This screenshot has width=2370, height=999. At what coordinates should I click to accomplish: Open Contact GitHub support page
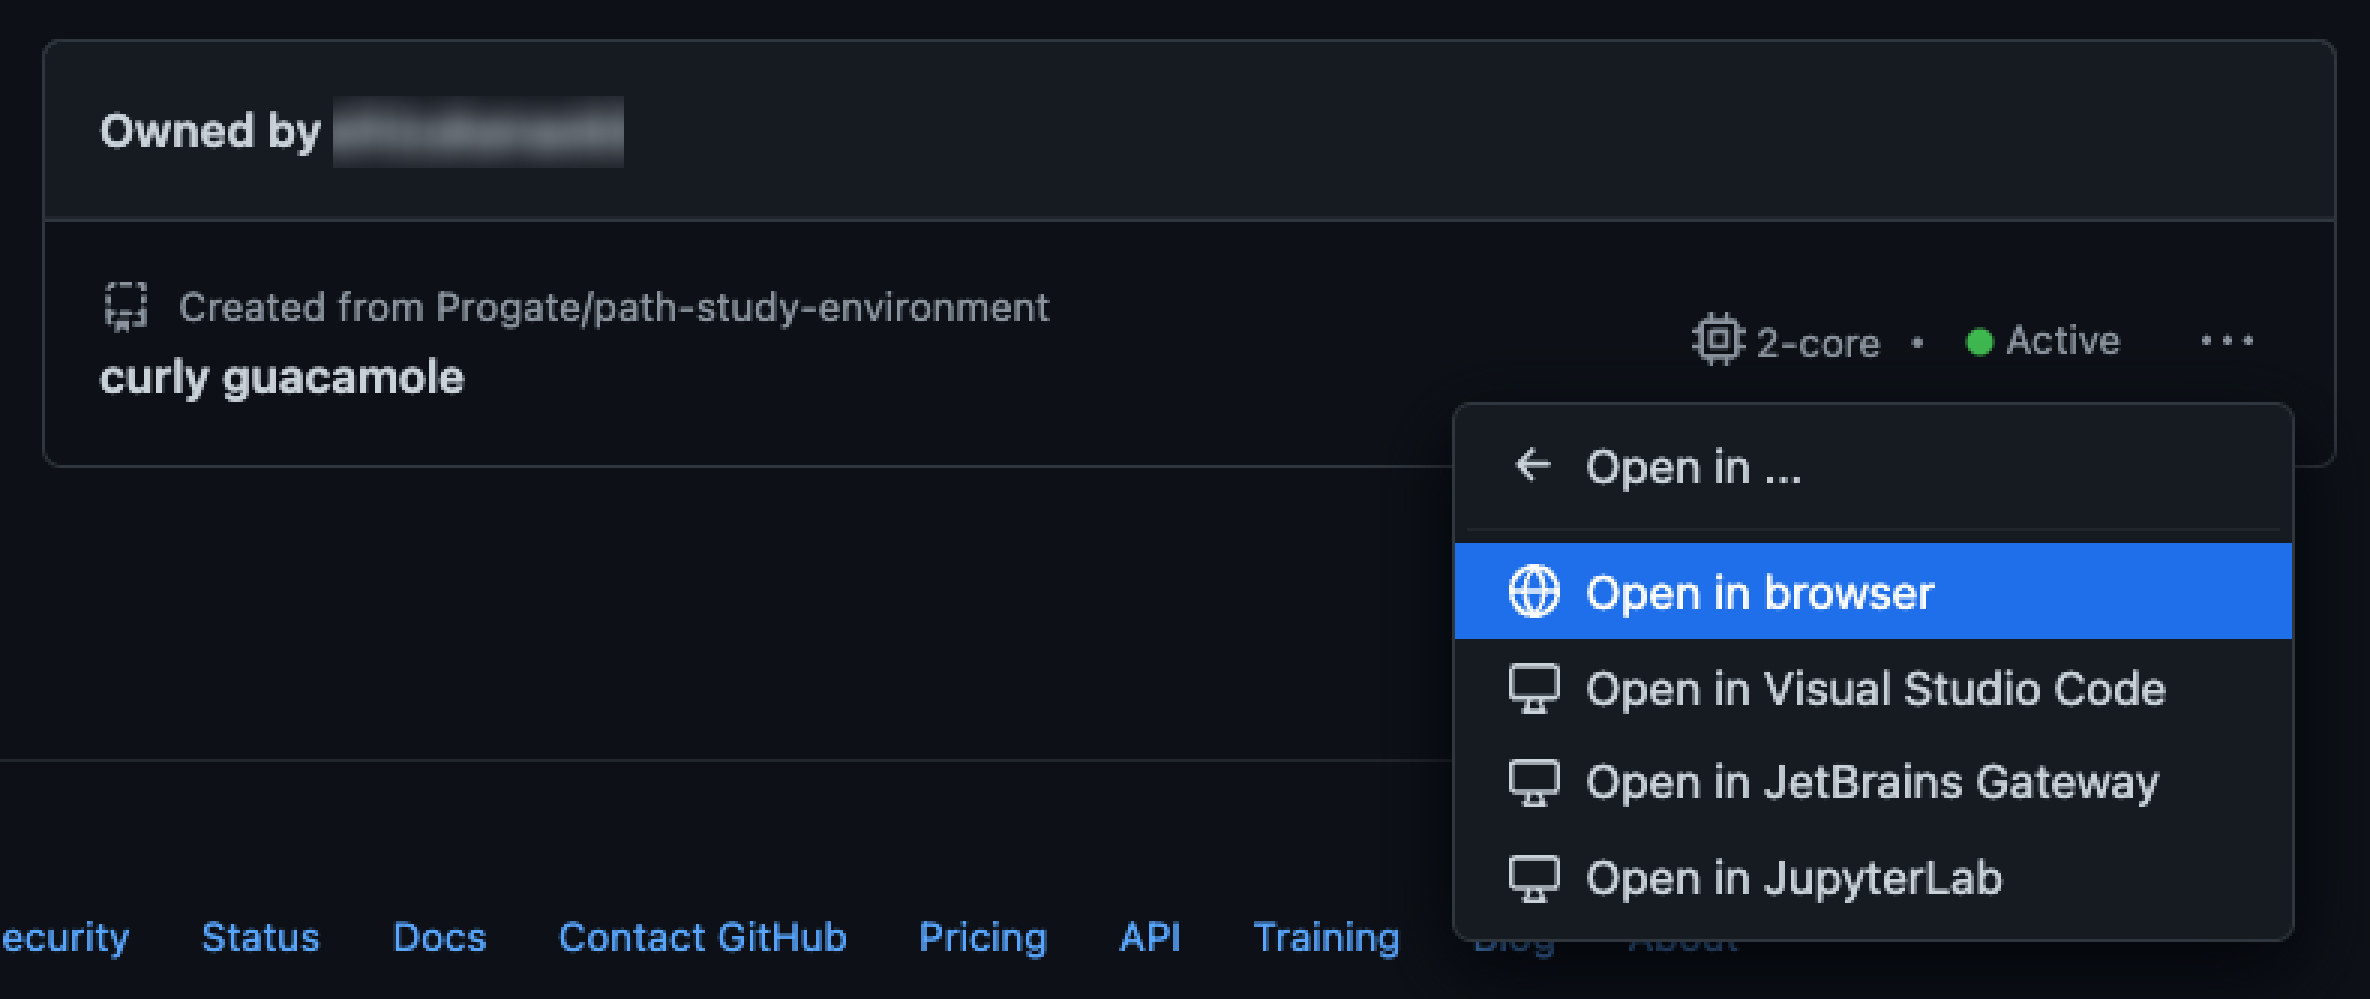pos(702,937)
